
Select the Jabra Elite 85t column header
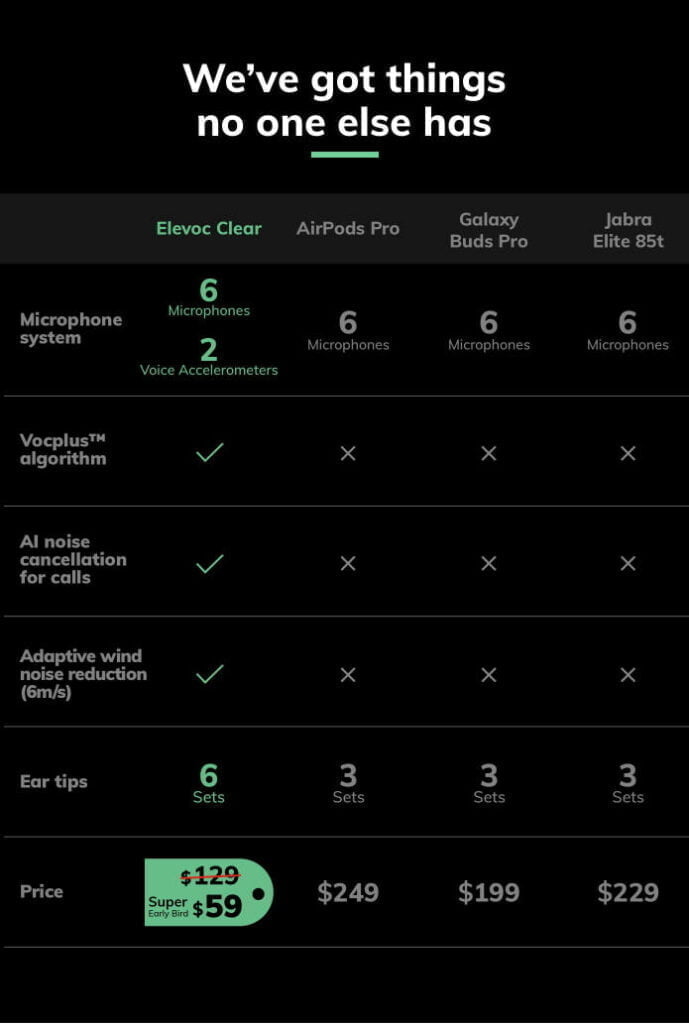(628, 229)
